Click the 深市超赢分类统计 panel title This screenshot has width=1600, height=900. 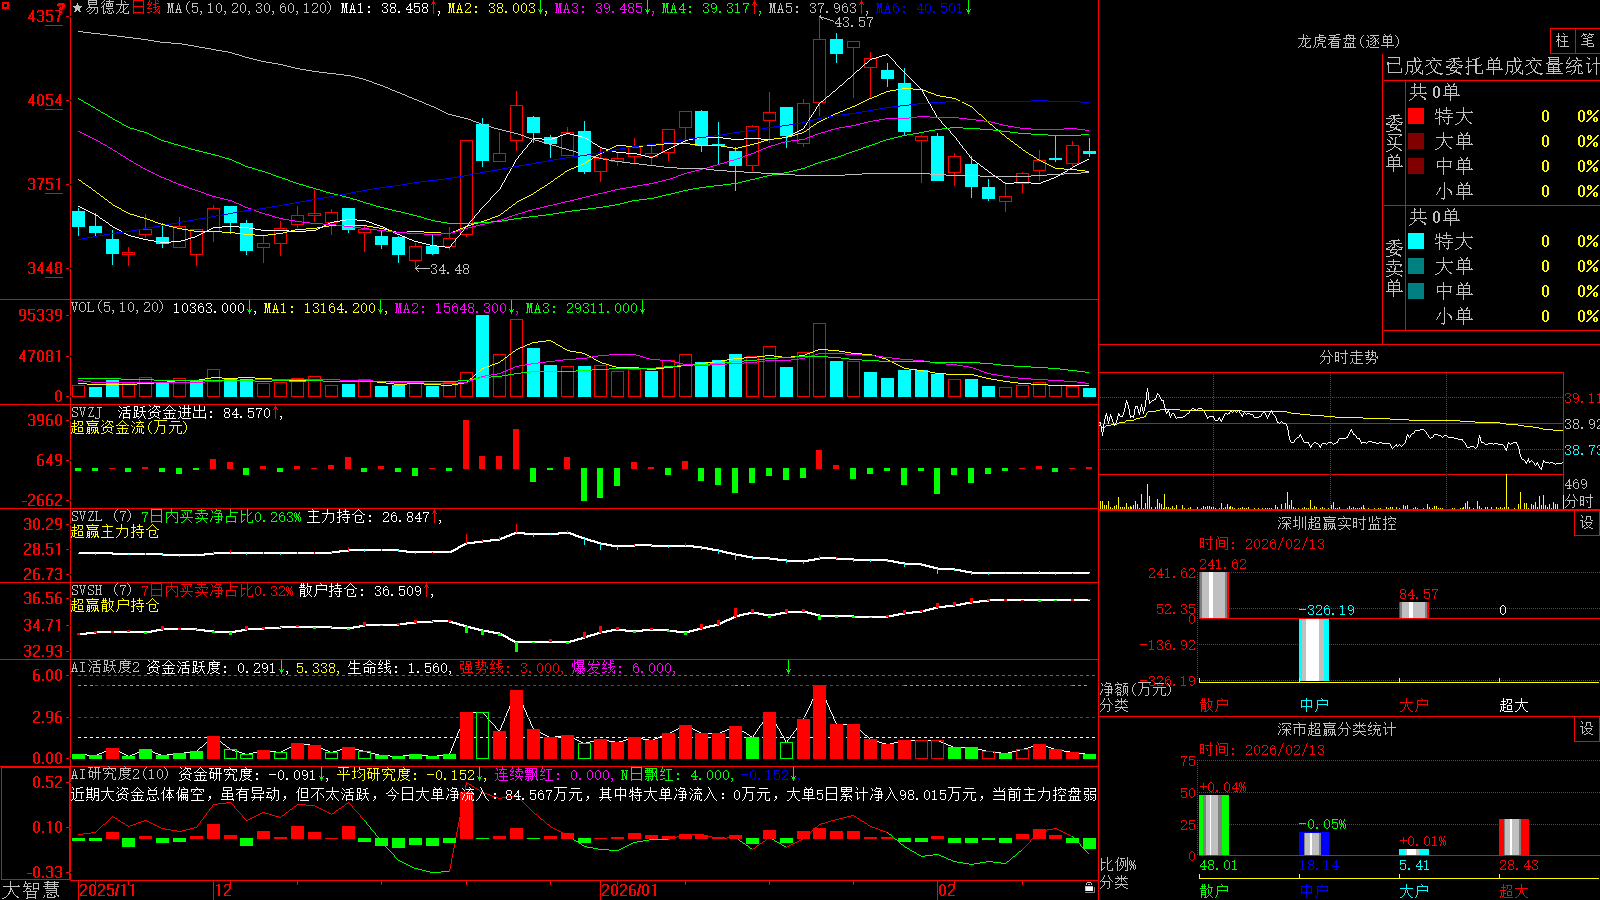point(1337,729)
